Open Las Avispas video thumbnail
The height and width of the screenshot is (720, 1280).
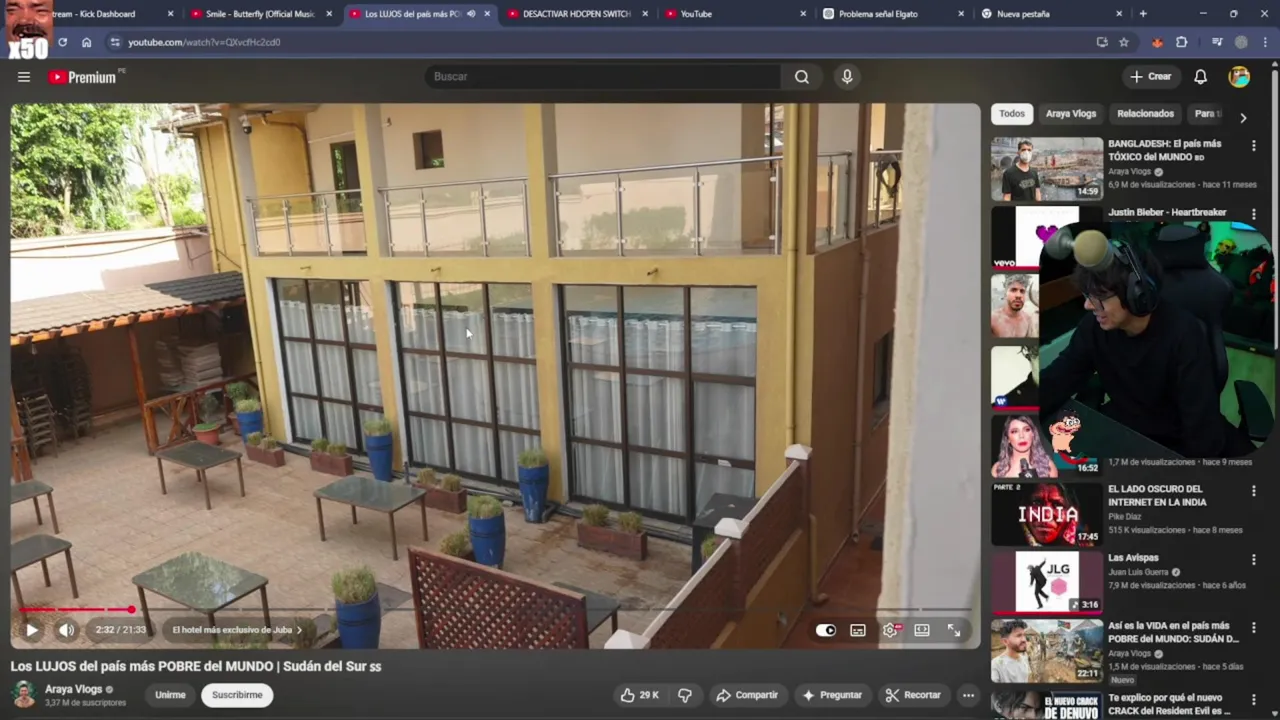pyautogui.click(x=1047, y=582)
